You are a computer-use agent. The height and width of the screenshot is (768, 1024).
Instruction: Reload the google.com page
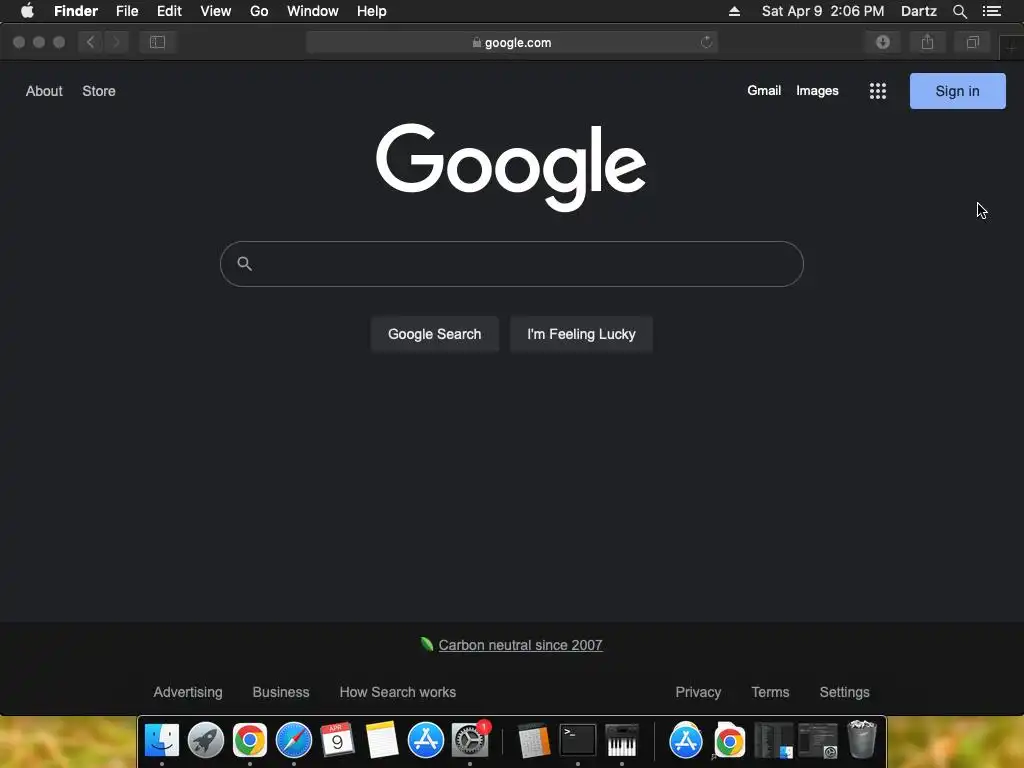click(707, 42)
